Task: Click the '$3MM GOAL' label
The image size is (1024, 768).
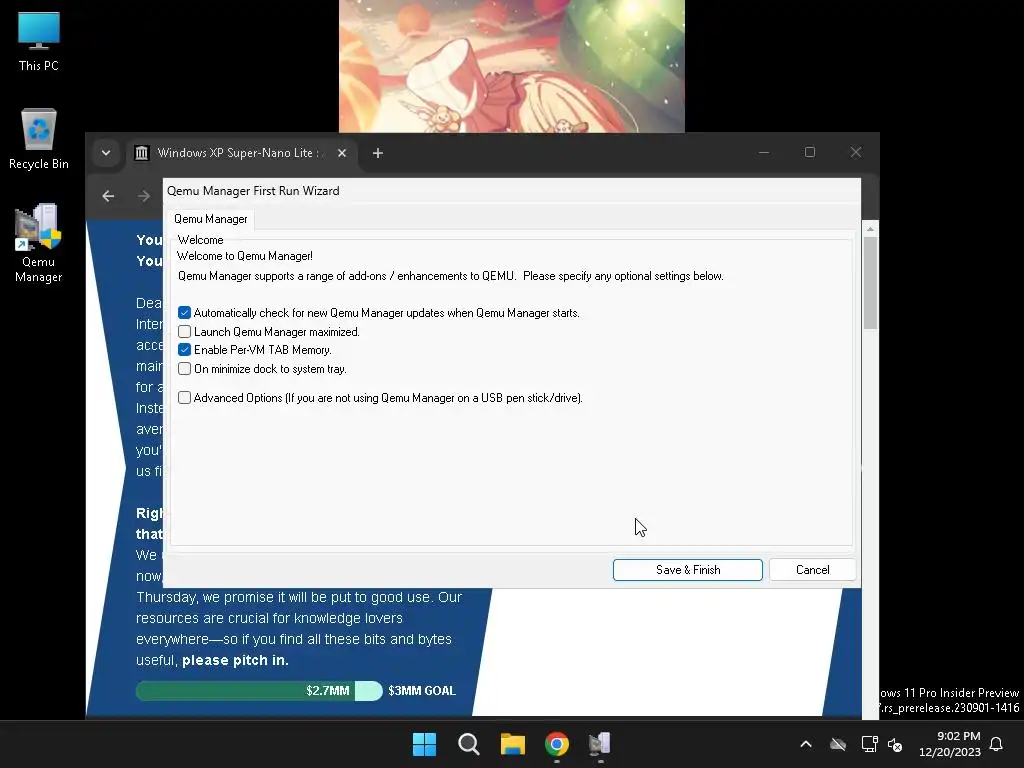Action: [422, 691]
